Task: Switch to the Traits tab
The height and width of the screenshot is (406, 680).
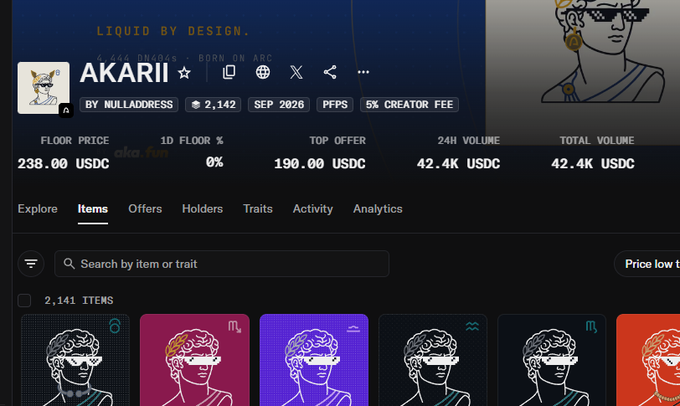Action: pos(258,209)
